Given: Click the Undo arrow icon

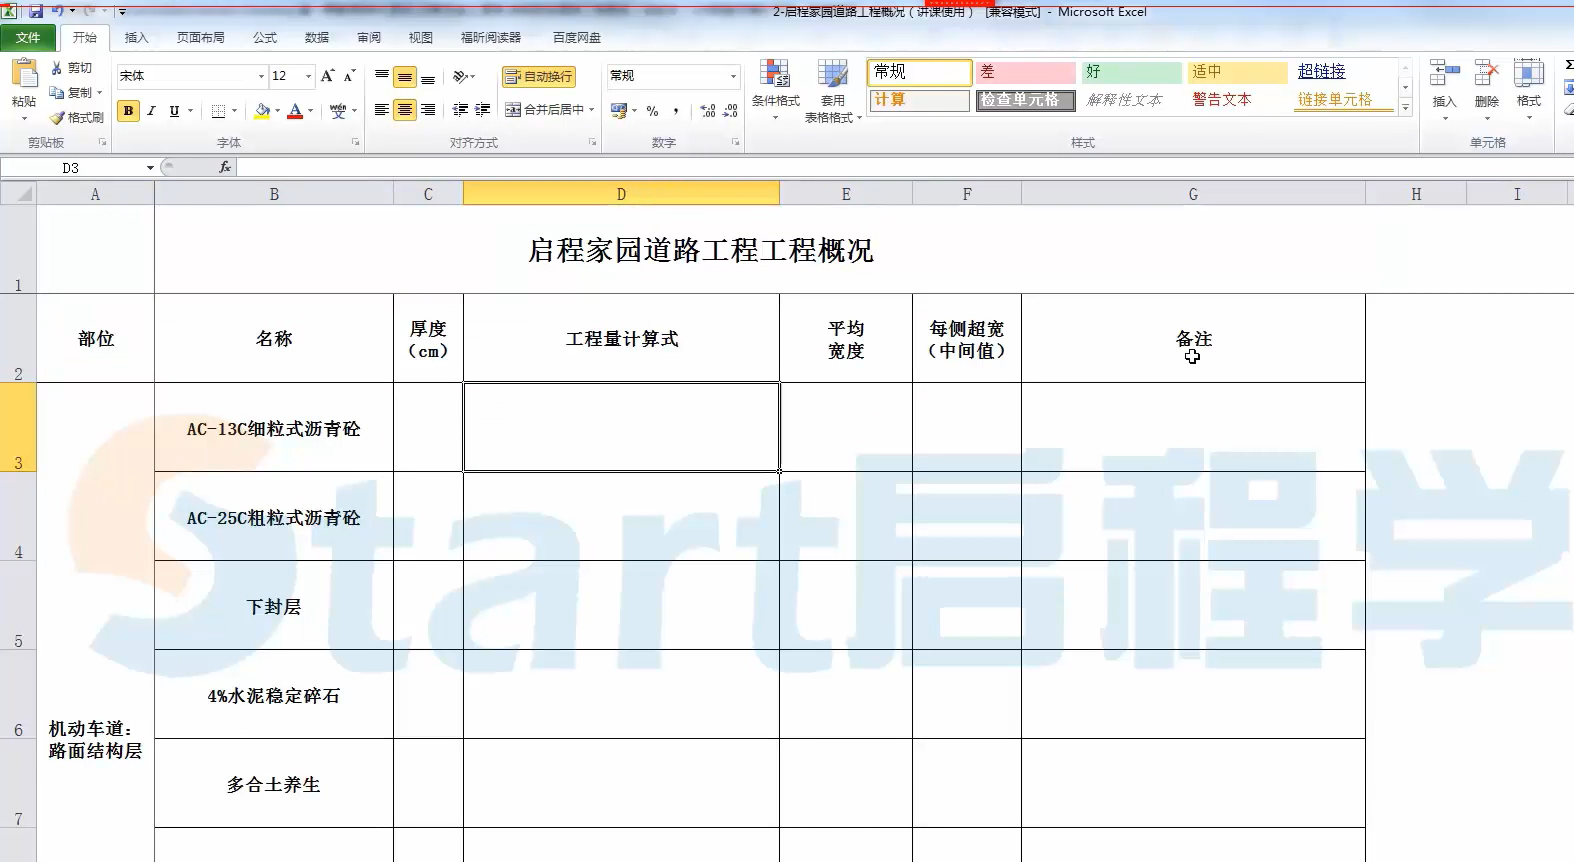Looking at the screenshot, I should [x=58, y=11].
